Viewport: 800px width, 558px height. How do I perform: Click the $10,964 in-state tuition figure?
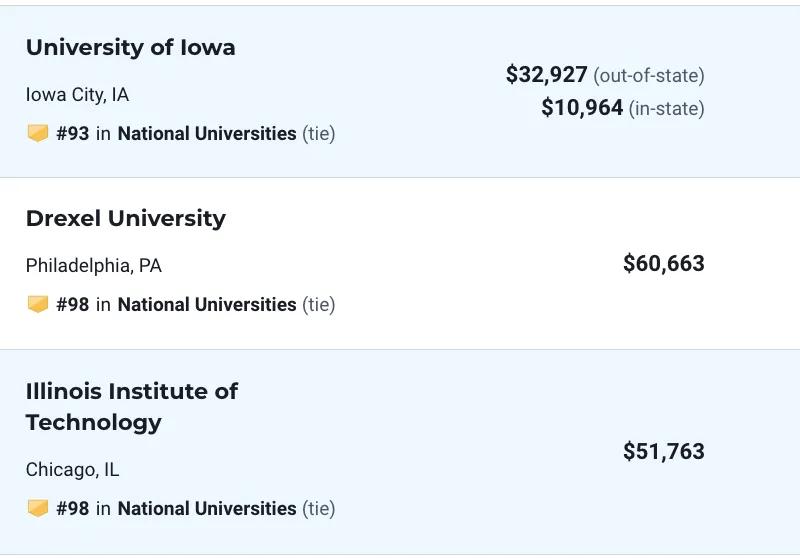[582, 108]
